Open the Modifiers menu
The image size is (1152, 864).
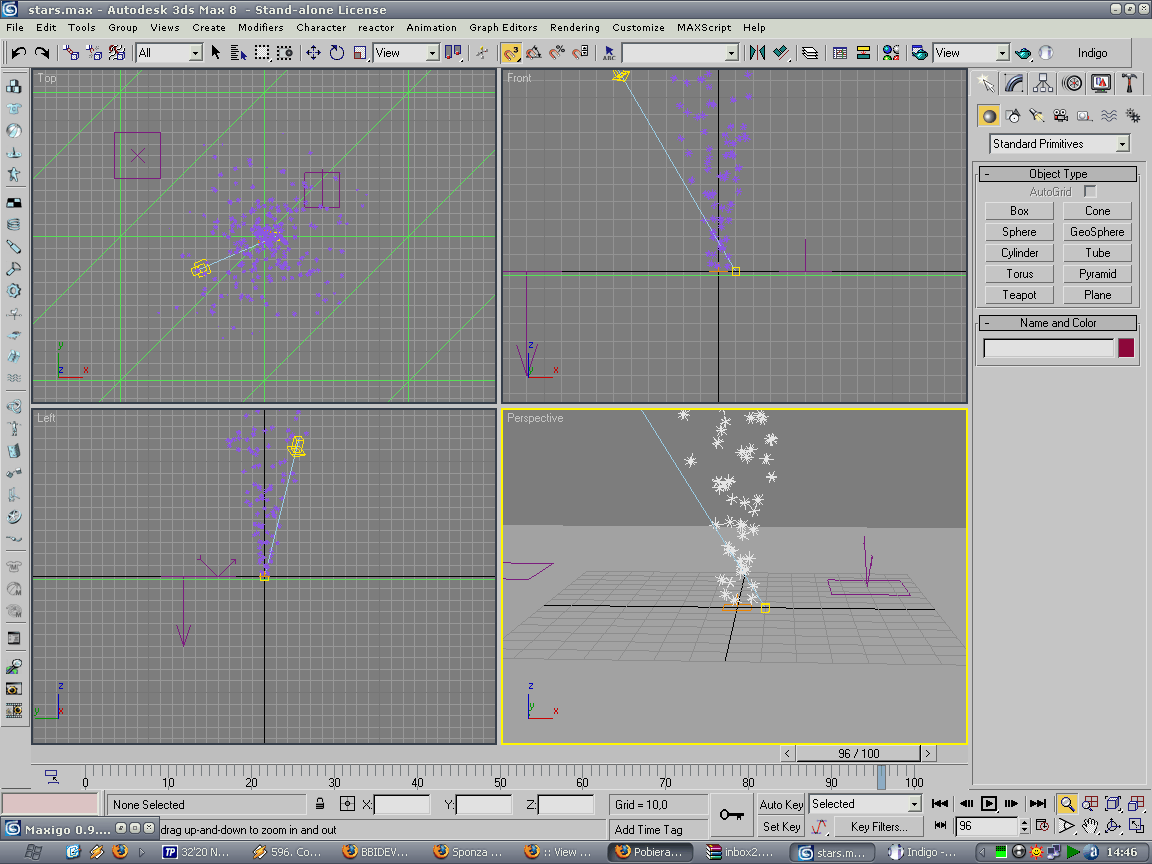tap(260, 27)
